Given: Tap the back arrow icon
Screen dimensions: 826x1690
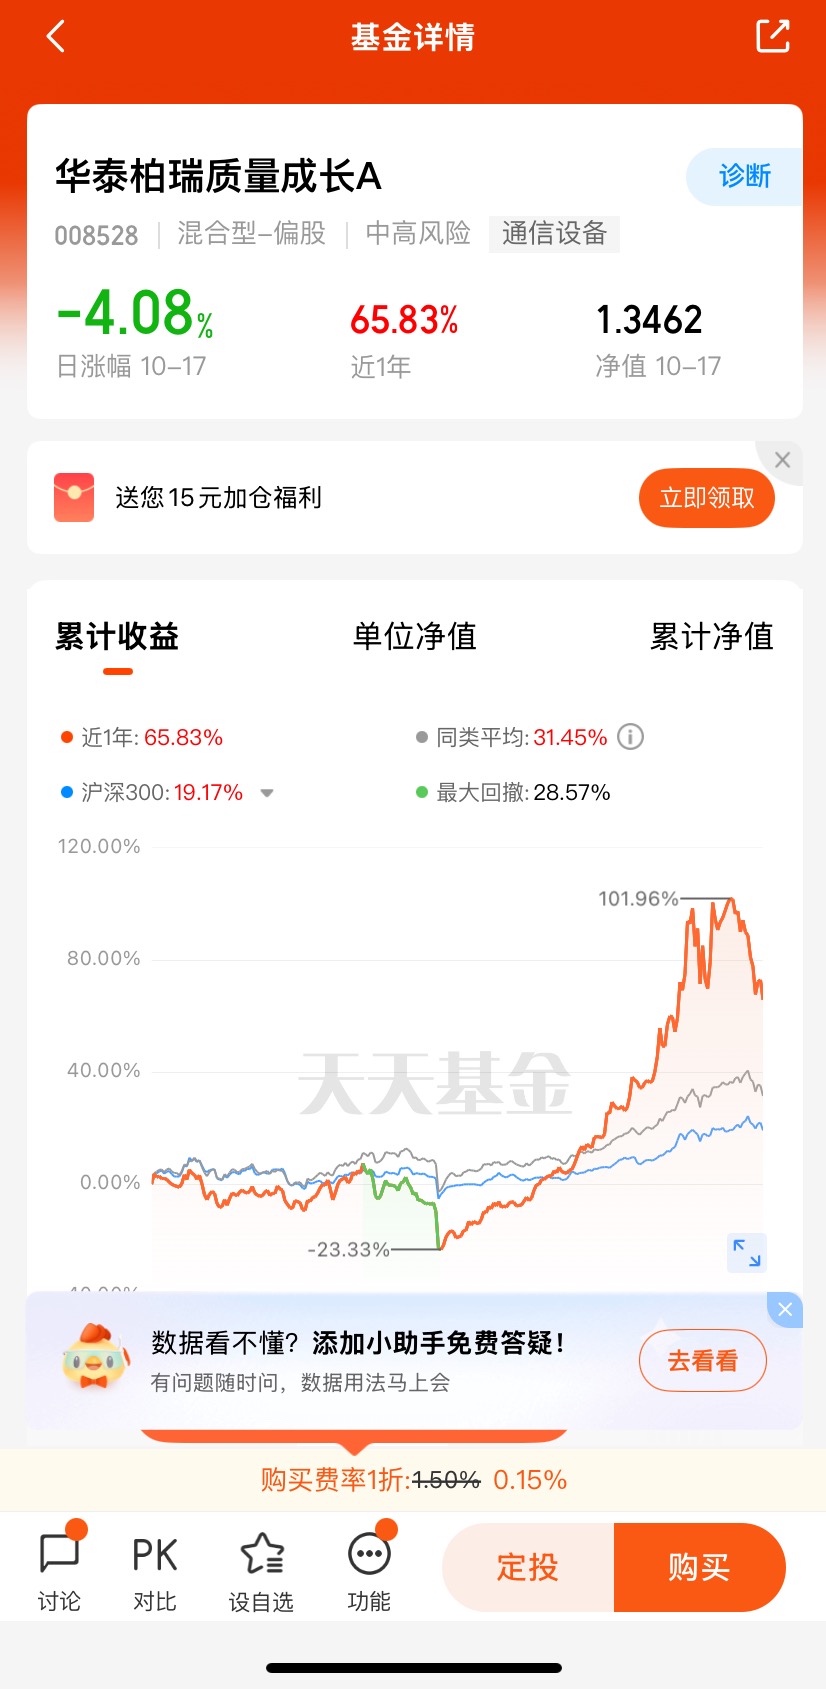Looking at the screenshot, I should click(x=56, y=37).
